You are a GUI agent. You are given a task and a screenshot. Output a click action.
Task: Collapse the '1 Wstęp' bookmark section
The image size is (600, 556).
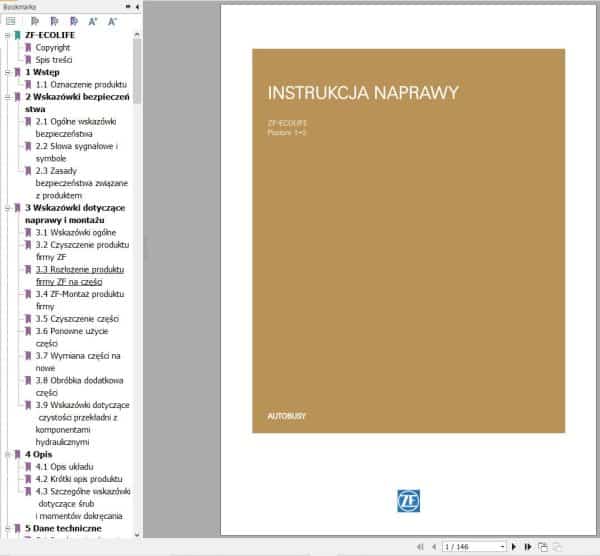(6, 72)
